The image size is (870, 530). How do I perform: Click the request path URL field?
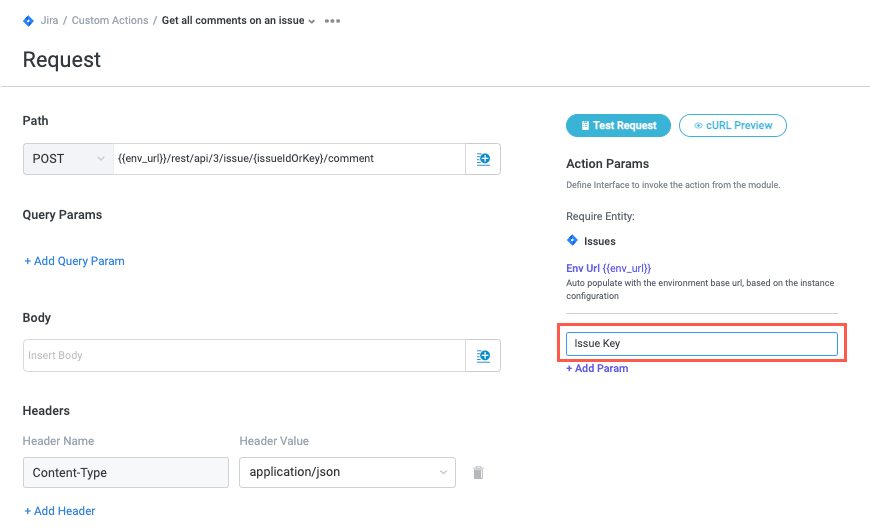(288, 158)
